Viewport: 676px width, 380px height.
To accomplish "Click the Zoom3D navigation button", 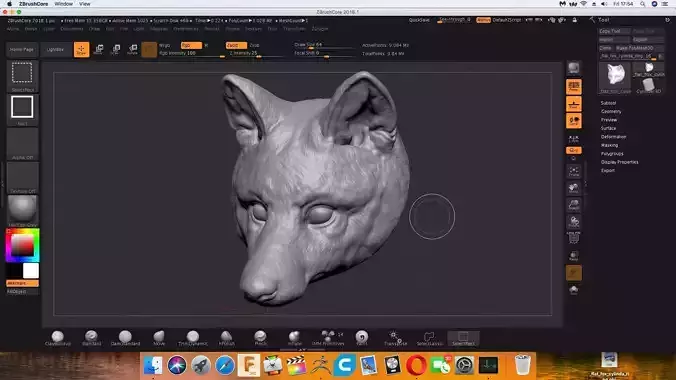I will pos(574,205).
